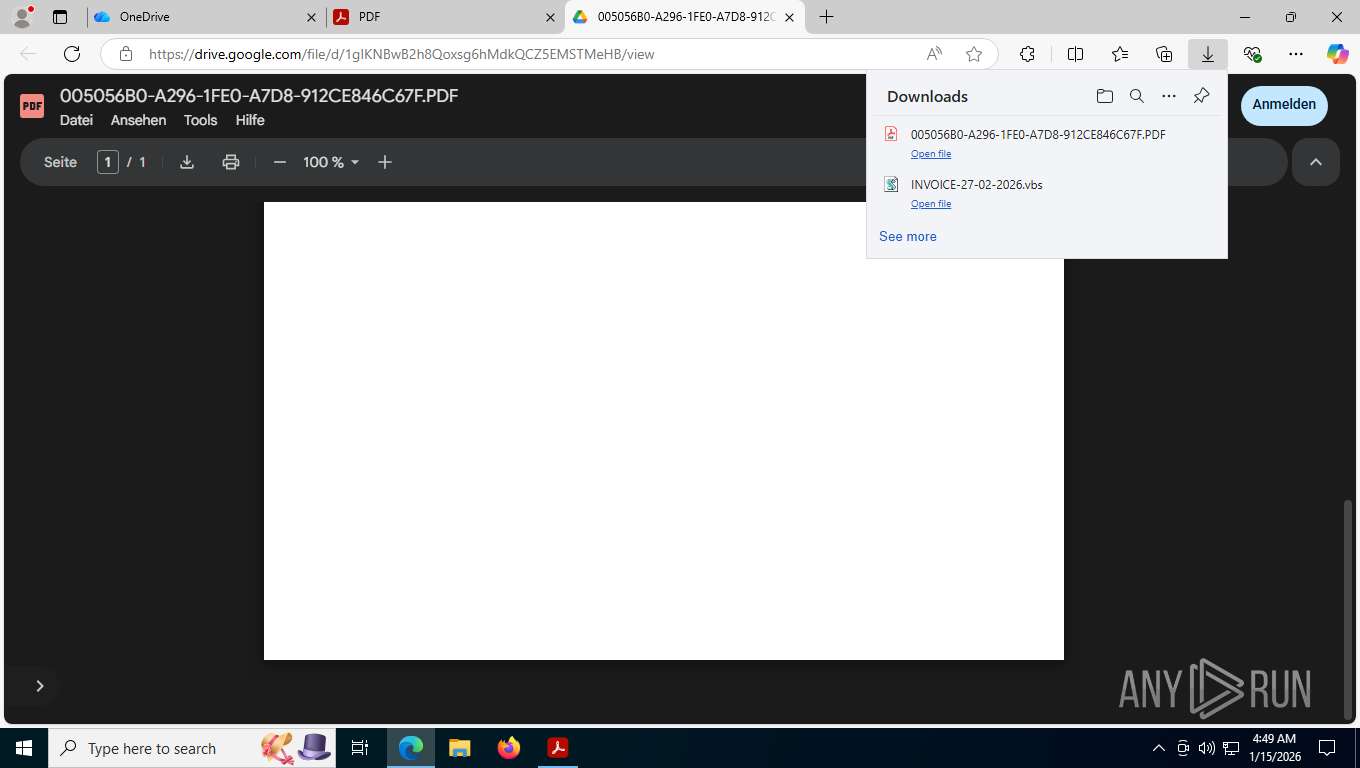Open the notification center icon
1360x768 pixels.
(x=1327, y=748)
